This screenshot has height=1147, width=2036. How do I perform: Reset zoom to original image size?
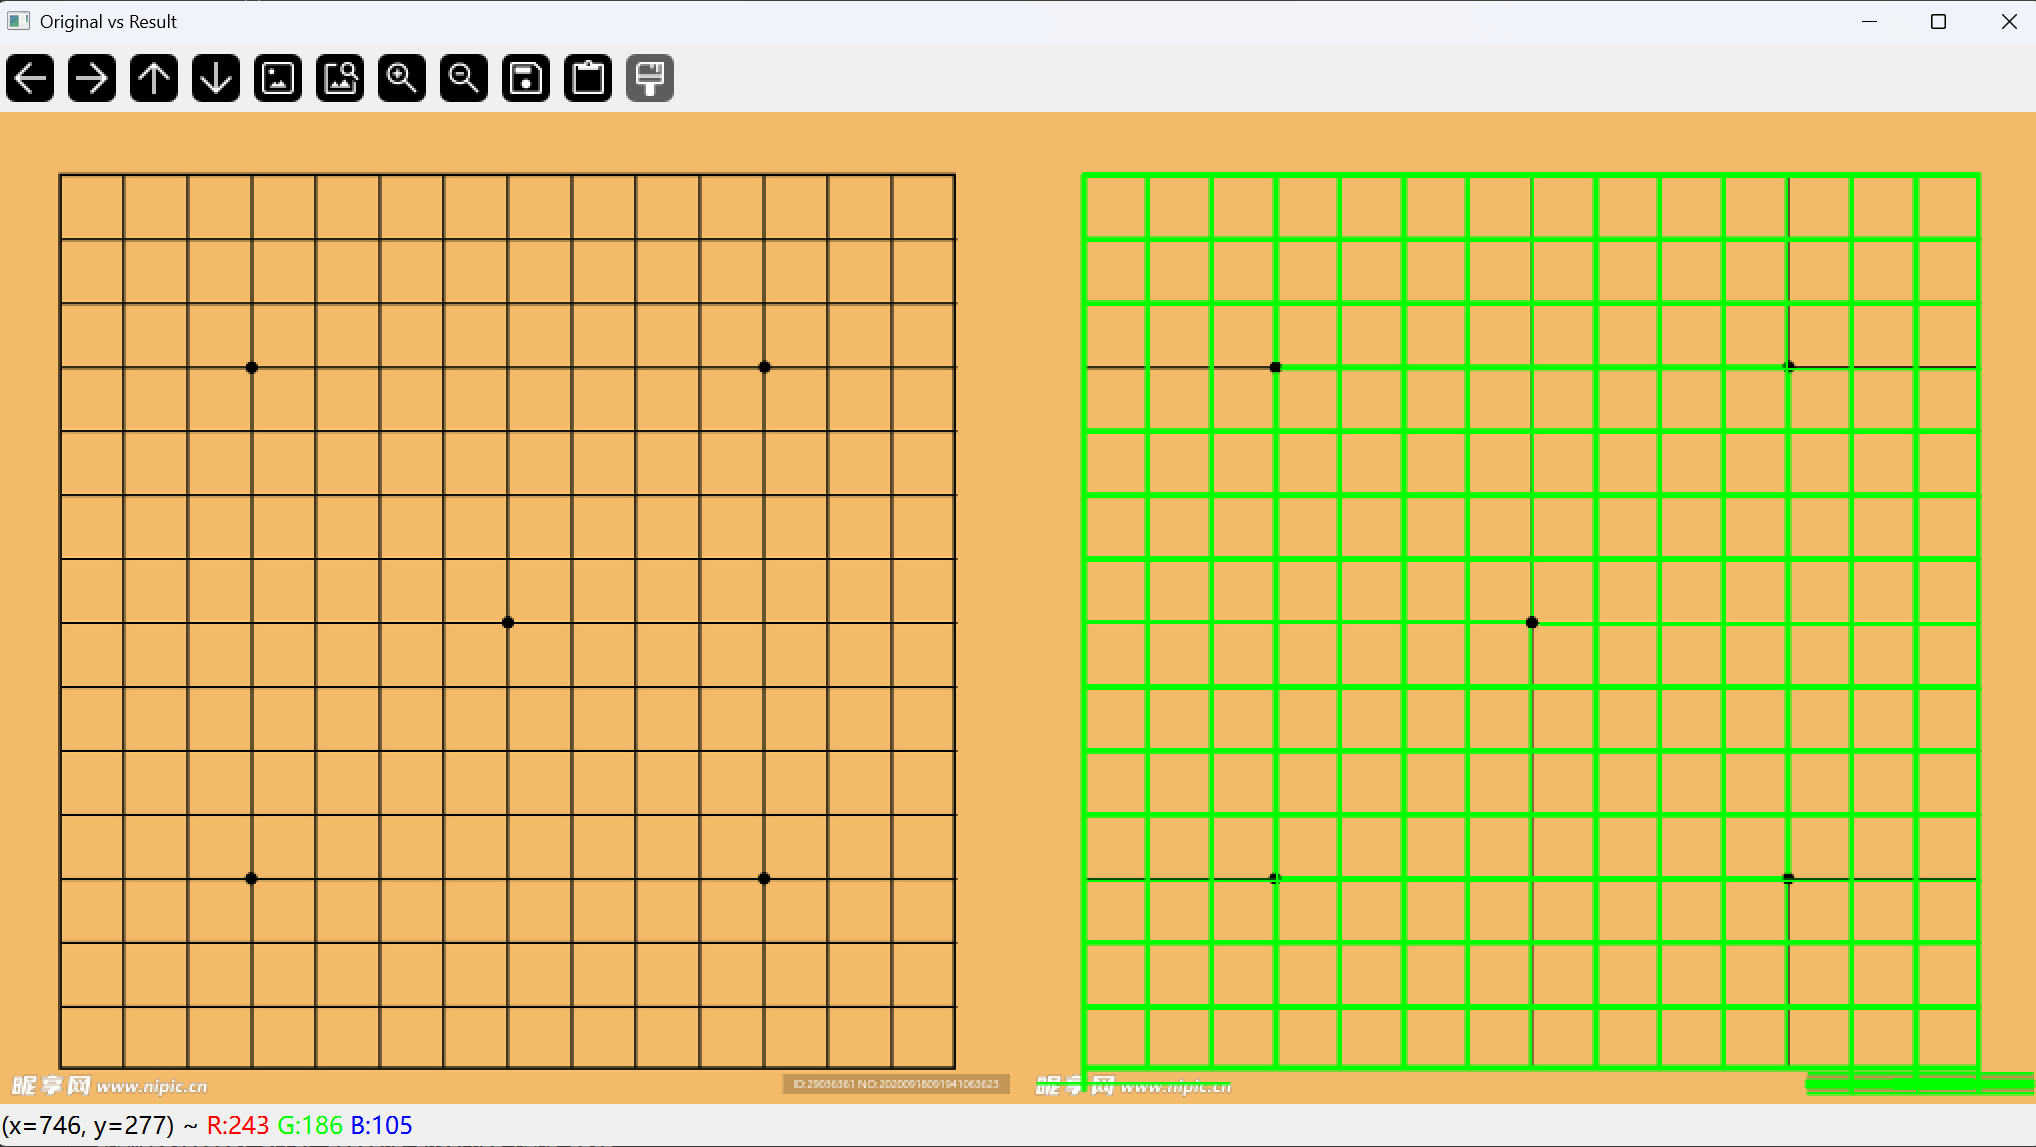pos(278,78)
